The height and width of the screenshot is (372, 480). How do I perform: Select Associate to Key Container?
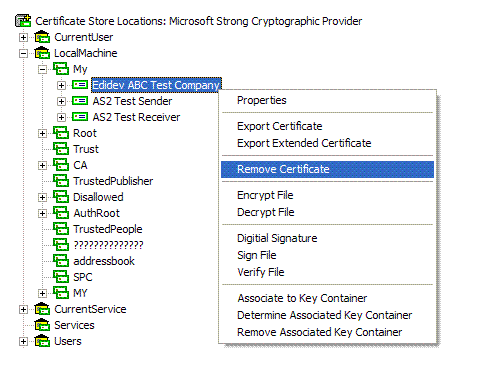coord(327,298)
